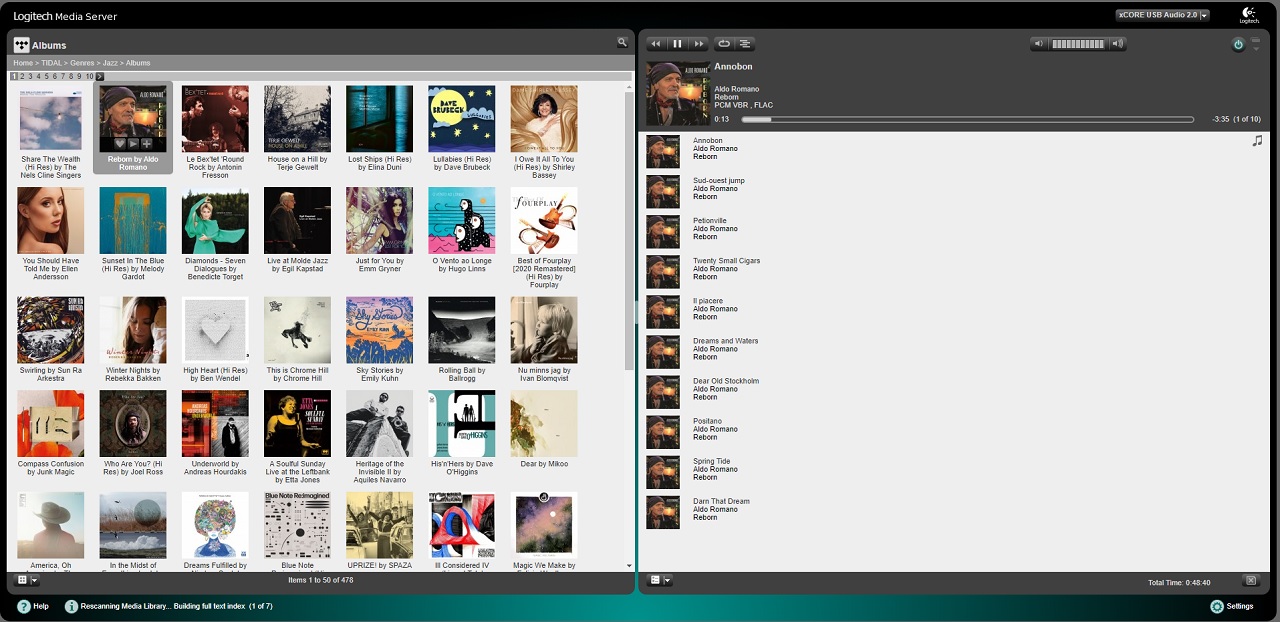Open the Blue Note Re:imagined album cover

click(297, 525)
